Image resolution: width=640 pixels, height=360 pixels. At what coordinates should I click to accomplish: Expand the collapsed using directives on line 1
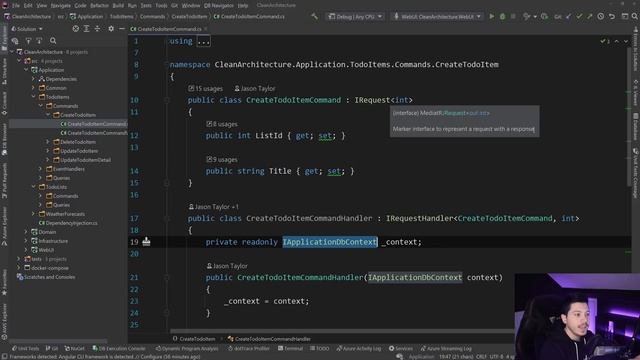click(203, 41)
